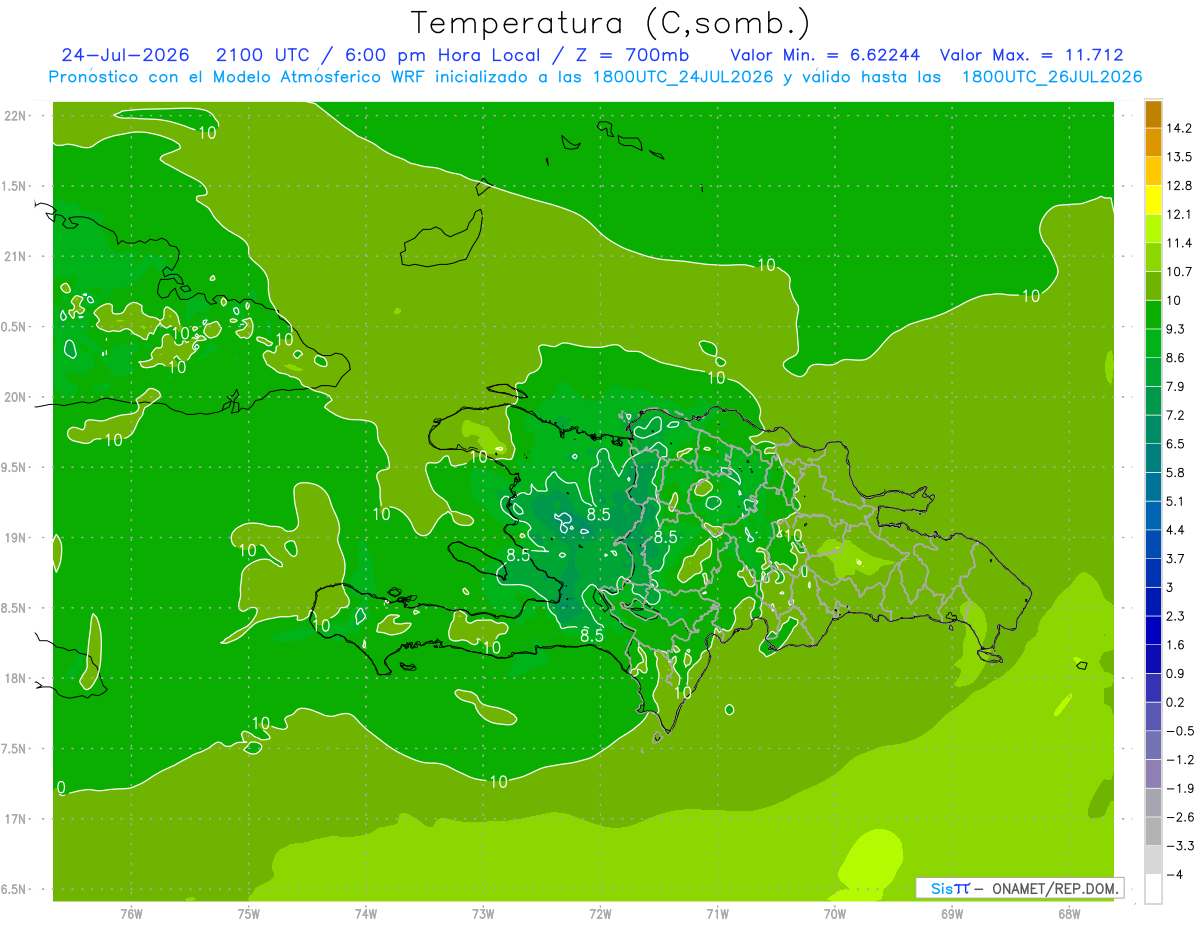Click longitude axis label "69W"
Viewport: 1200px width, 927px height.
point(951,913)
